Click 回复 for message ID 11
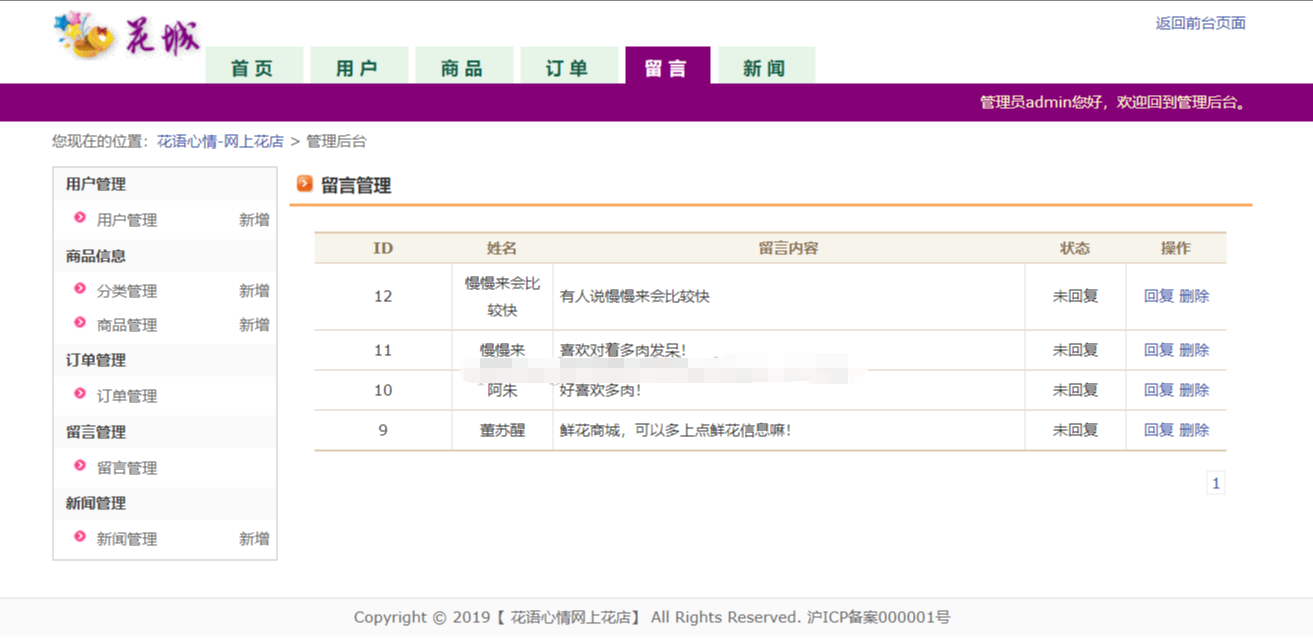The image size is (1313, 641). (1159, 350)
